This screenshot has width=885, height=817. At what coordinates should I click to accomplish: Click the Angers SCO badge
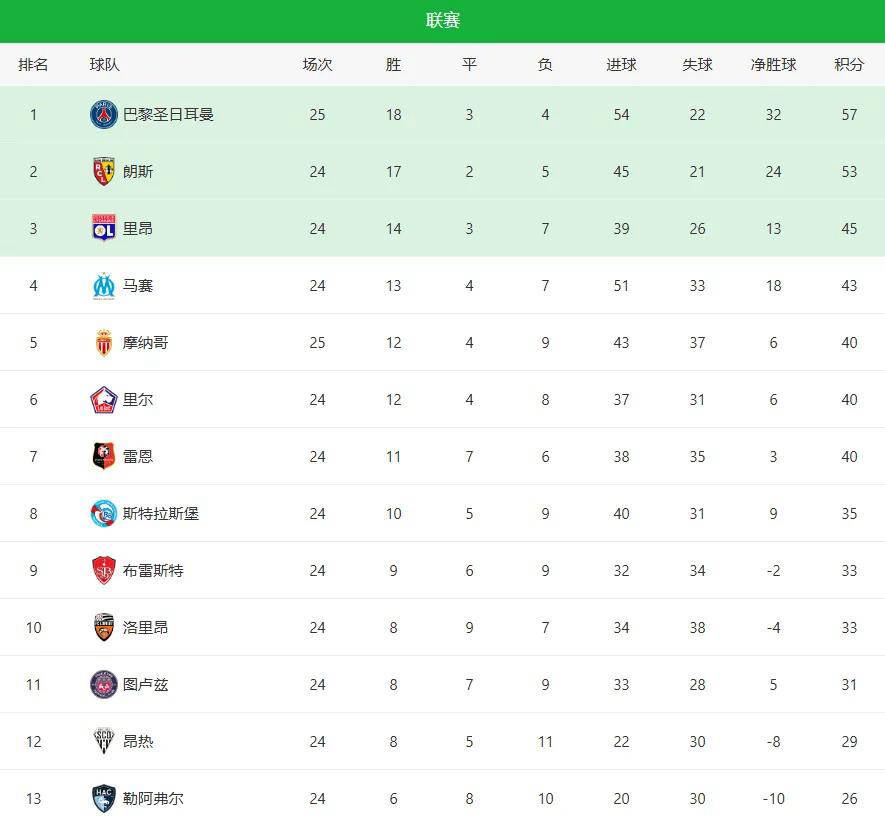[x=104, y=741]
